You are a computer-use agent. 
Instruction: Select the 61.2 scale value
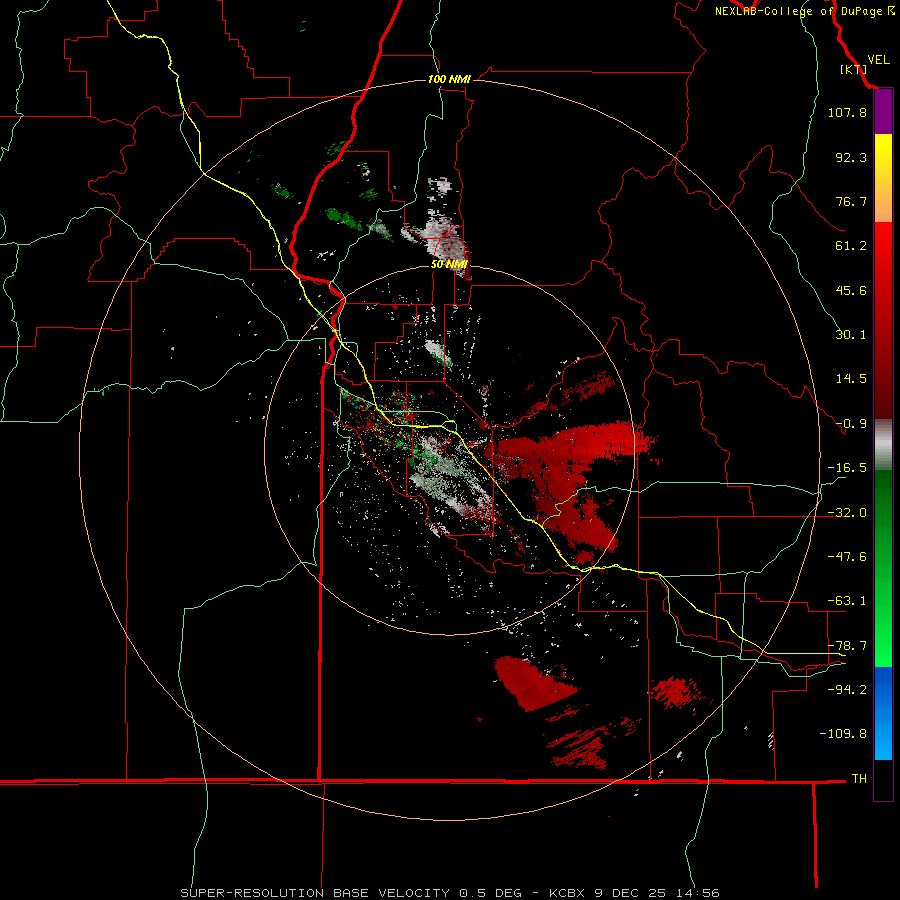pos(851,246)
